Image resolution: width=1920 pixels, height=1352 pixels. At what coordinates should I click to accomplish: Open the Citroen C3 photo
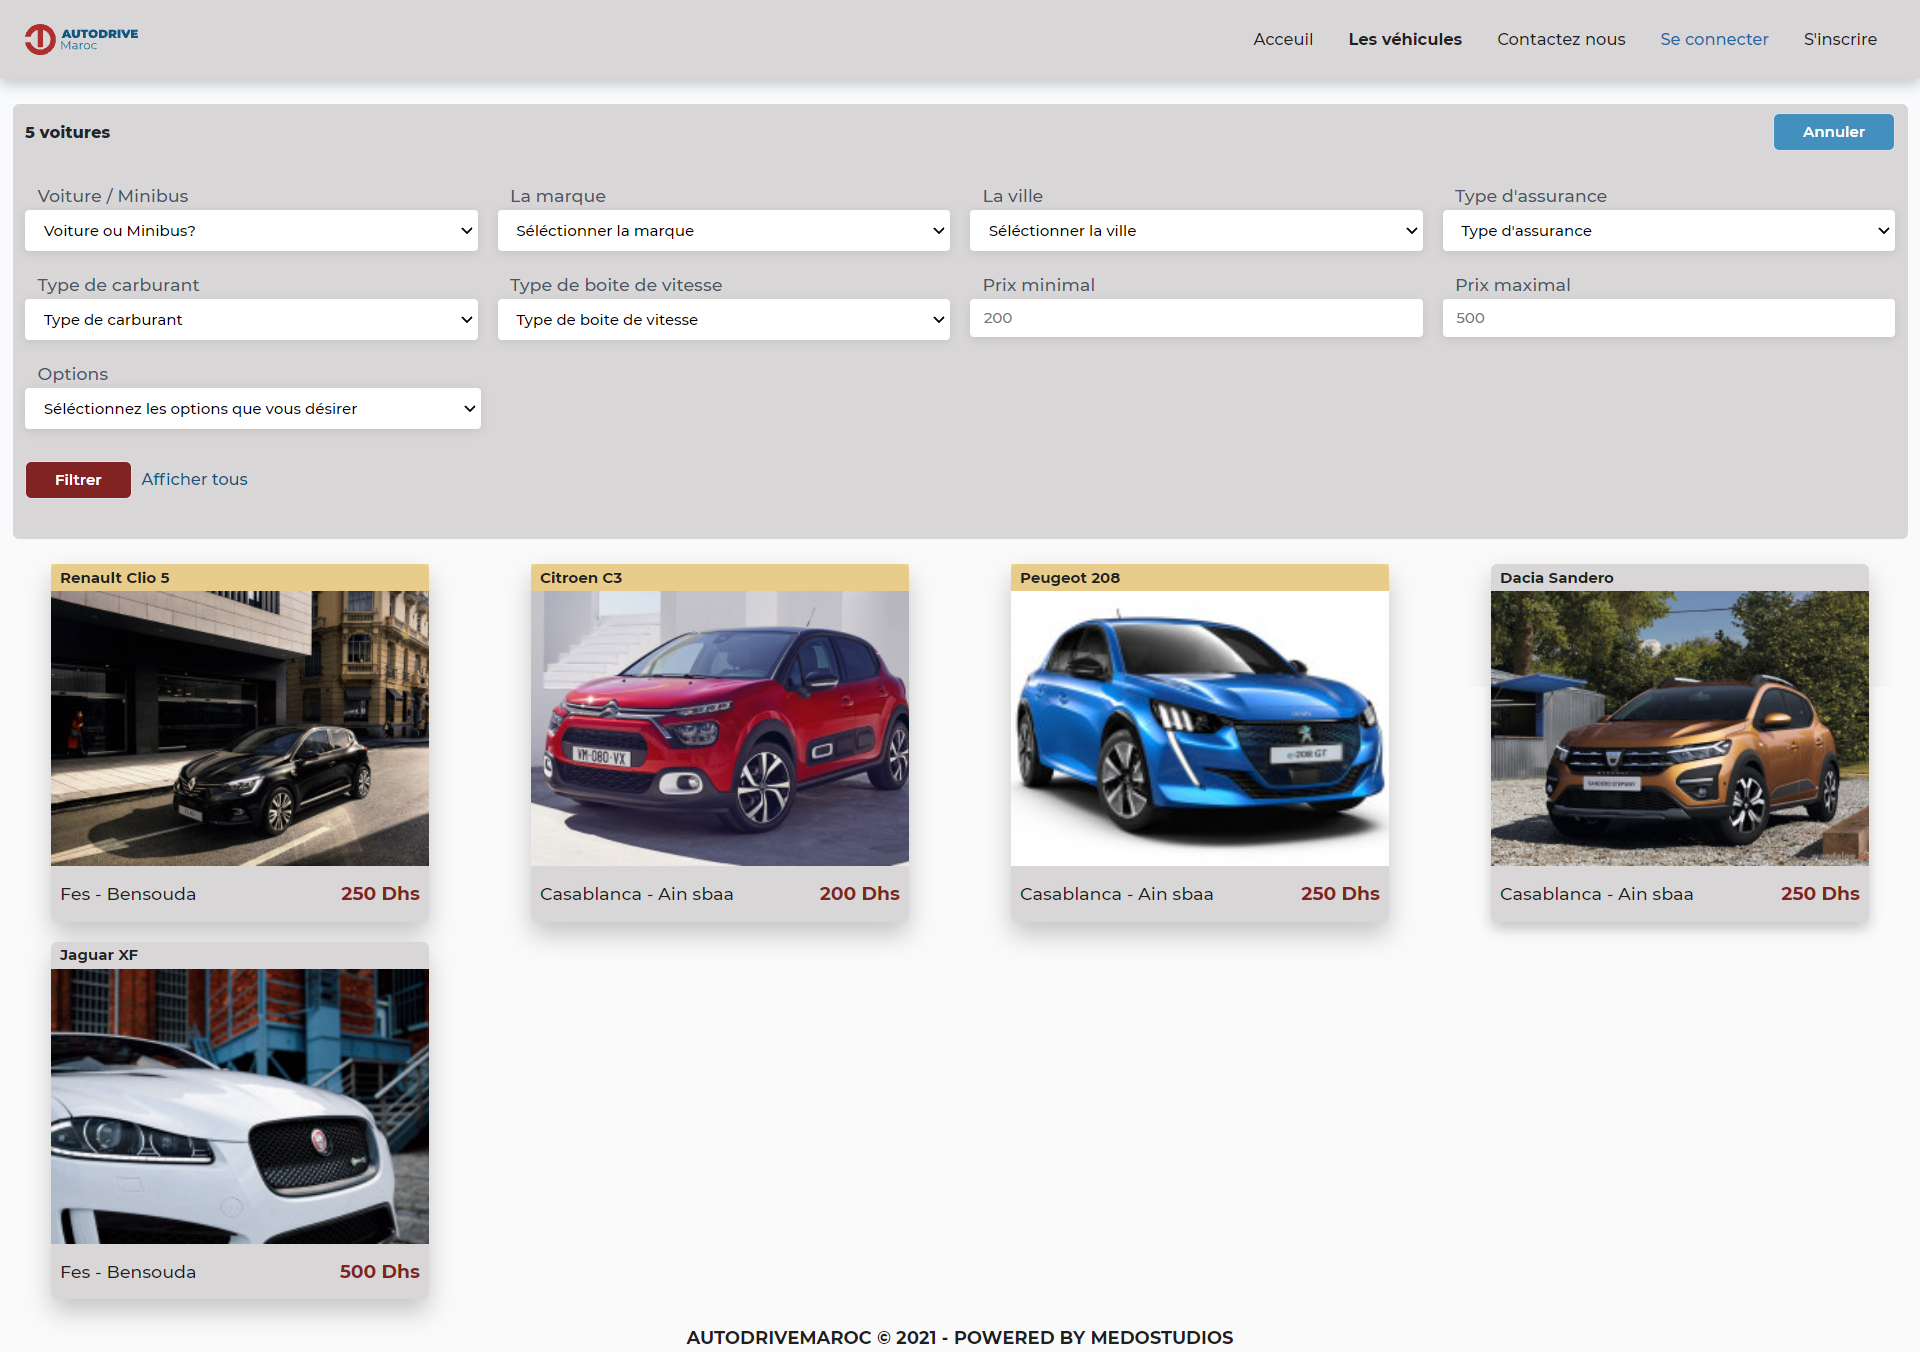(720, 728)
